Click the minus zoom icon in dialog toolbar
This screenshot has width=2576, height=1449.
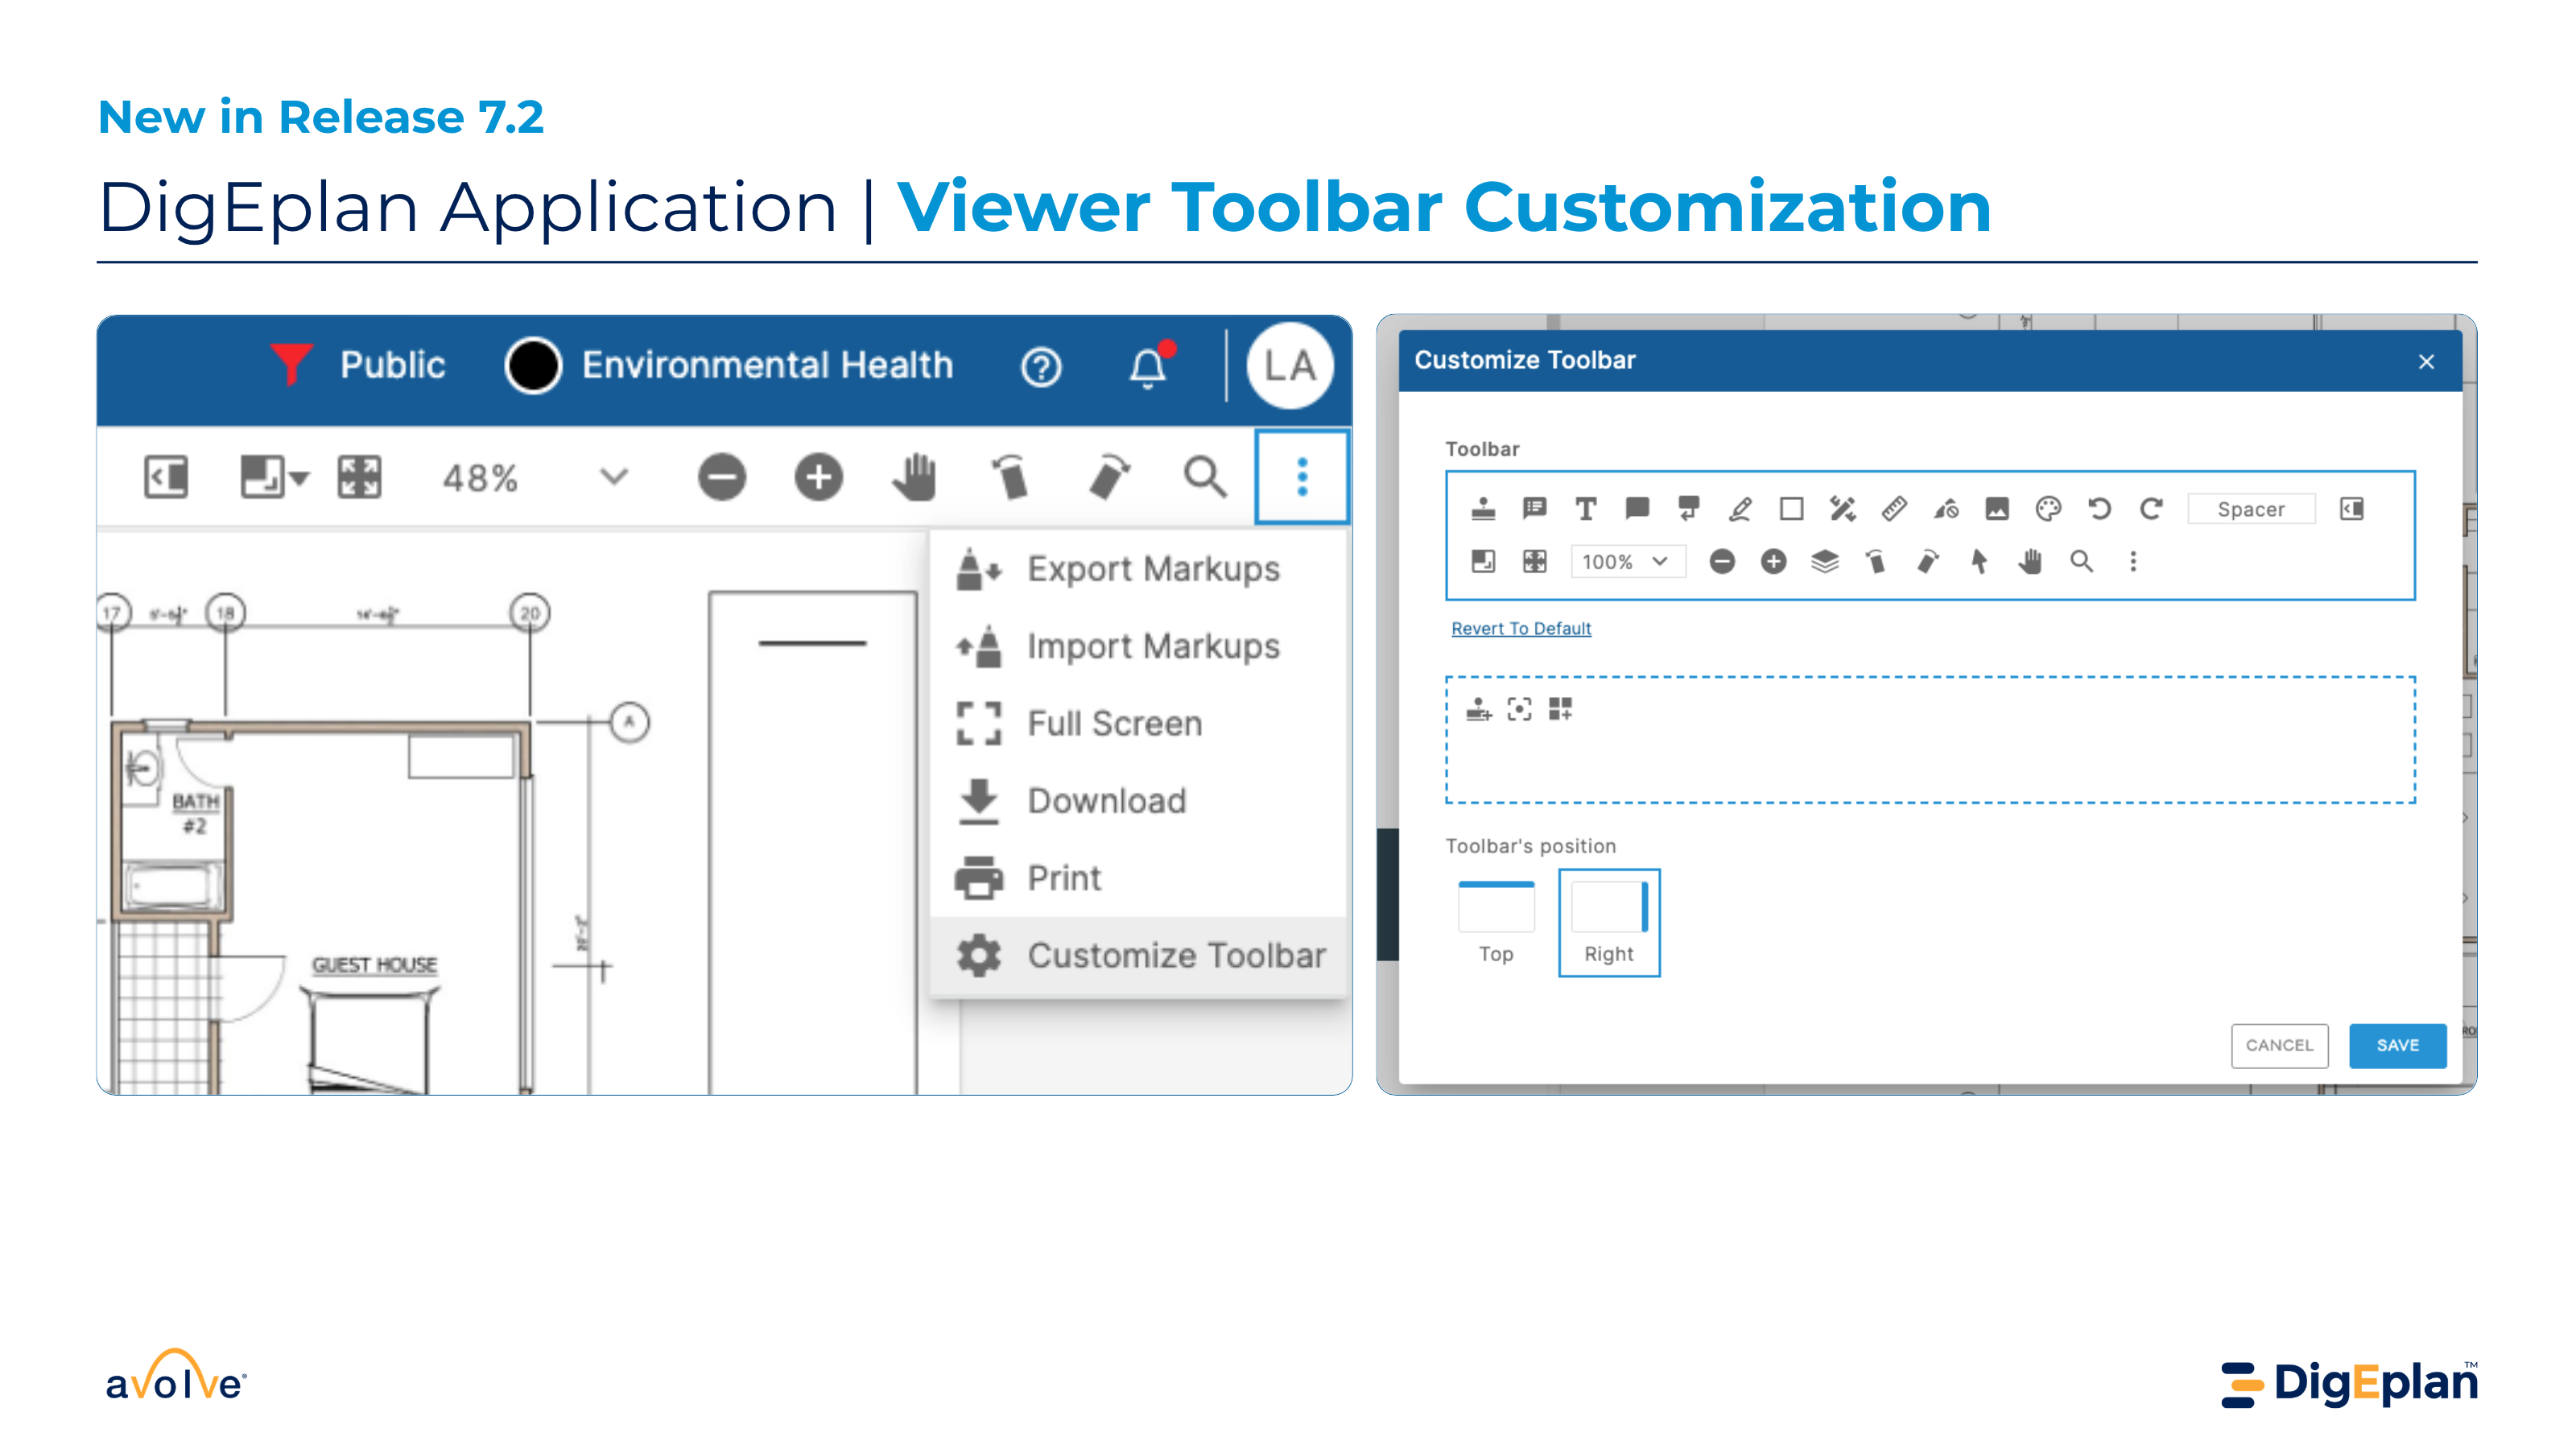click(1722, 561)
